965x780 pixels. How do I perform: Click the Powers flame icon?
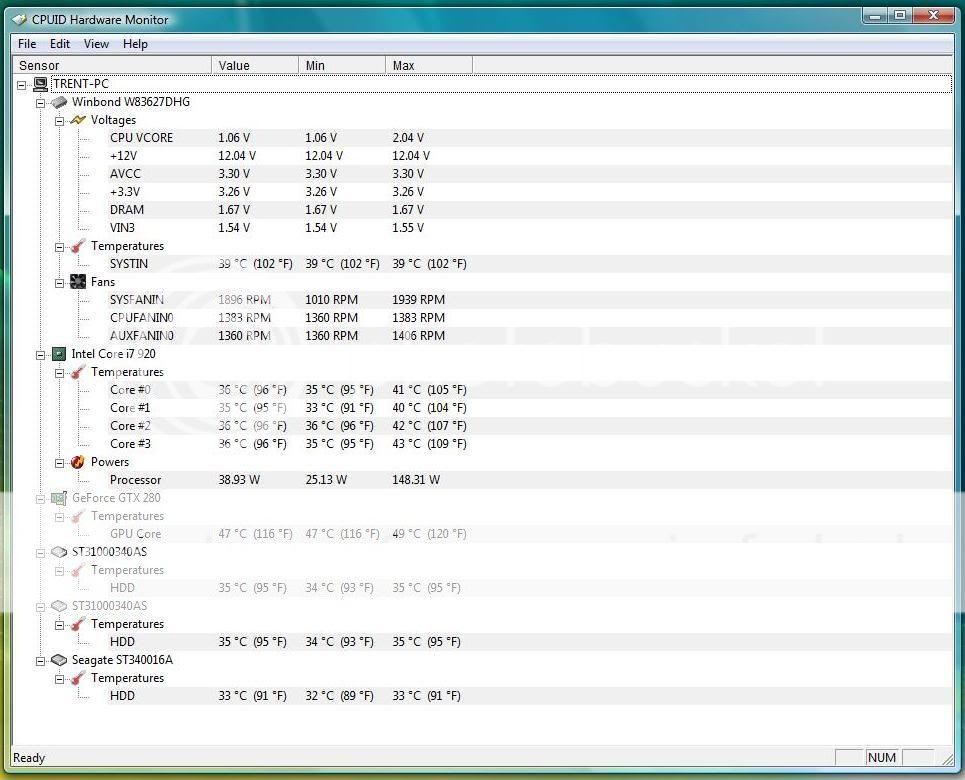point(78,462)
